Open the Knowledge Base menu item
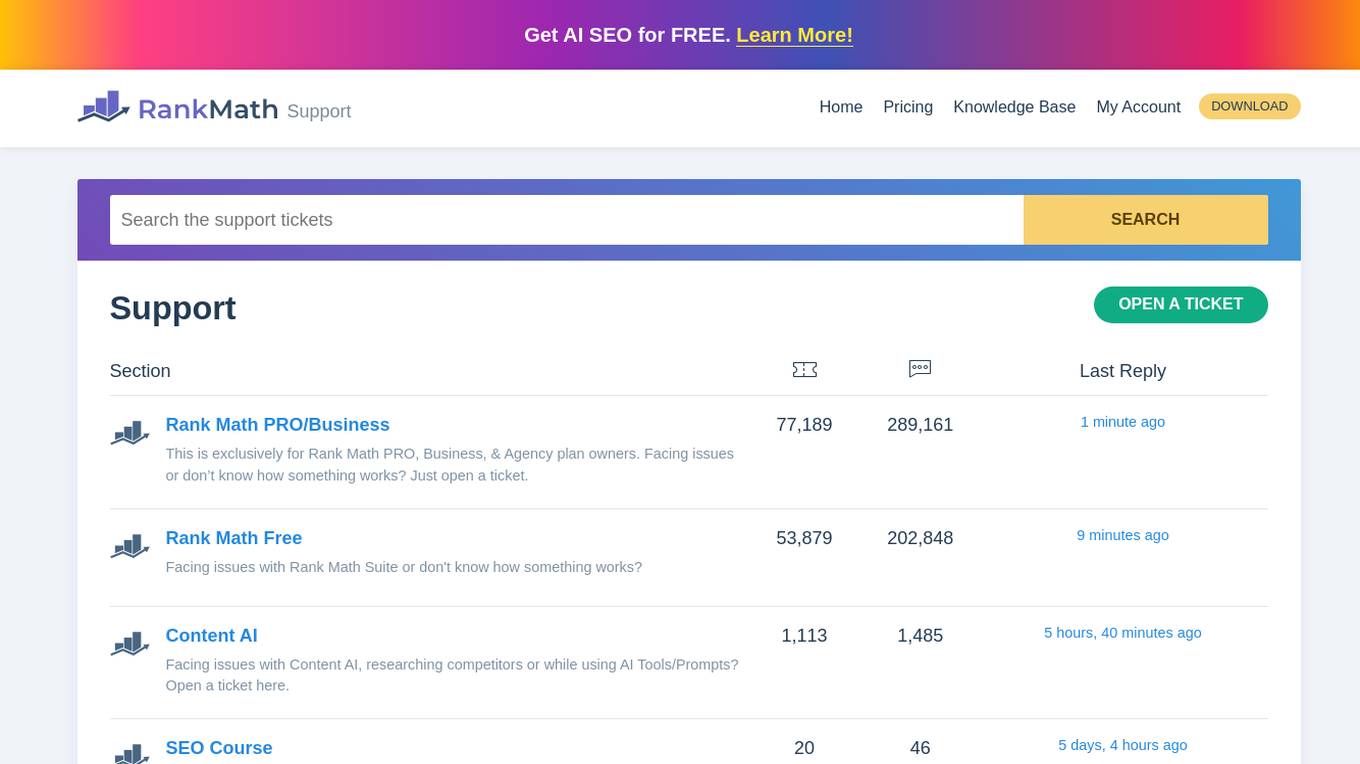 [1014, 107]
